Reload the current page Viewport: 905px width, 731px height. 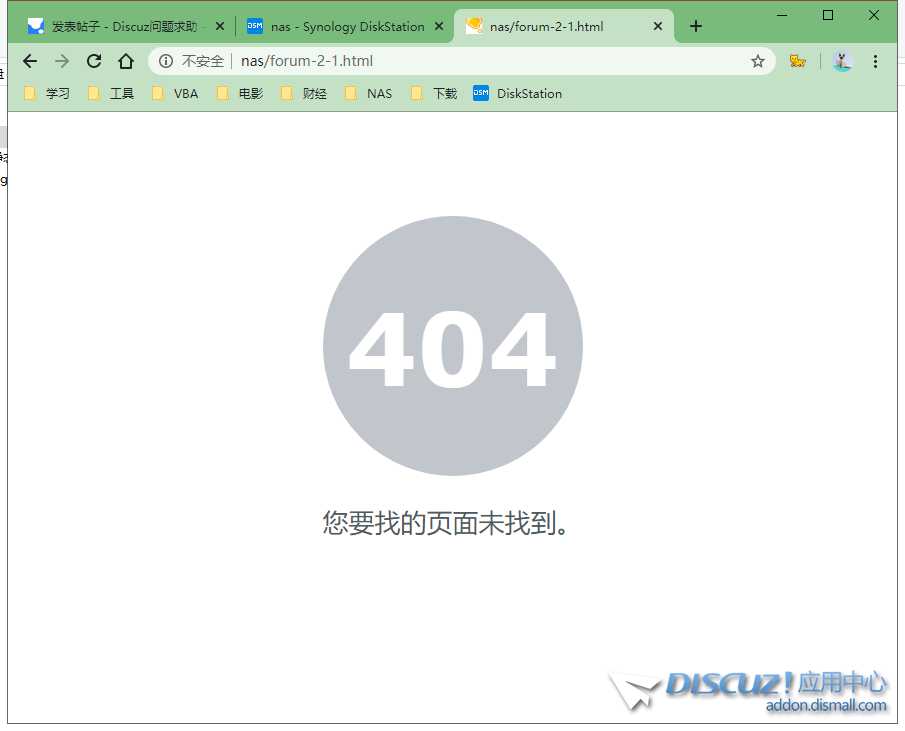coord(94,61)
